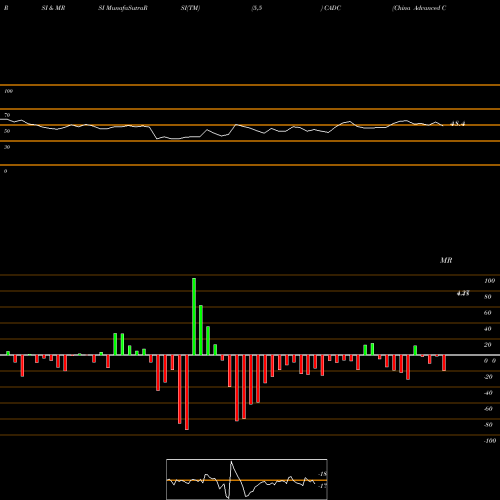Click the MR axis -100 label

coord(490,441)
